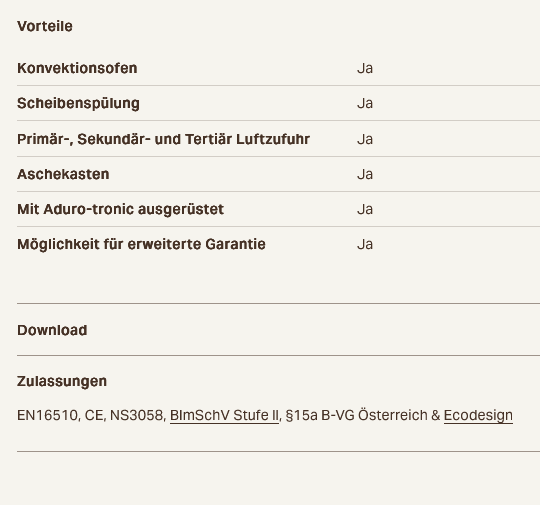The image size is (540, 505).
Task: Click the NS3058 approval text
Action: click(x=136, y=415)
